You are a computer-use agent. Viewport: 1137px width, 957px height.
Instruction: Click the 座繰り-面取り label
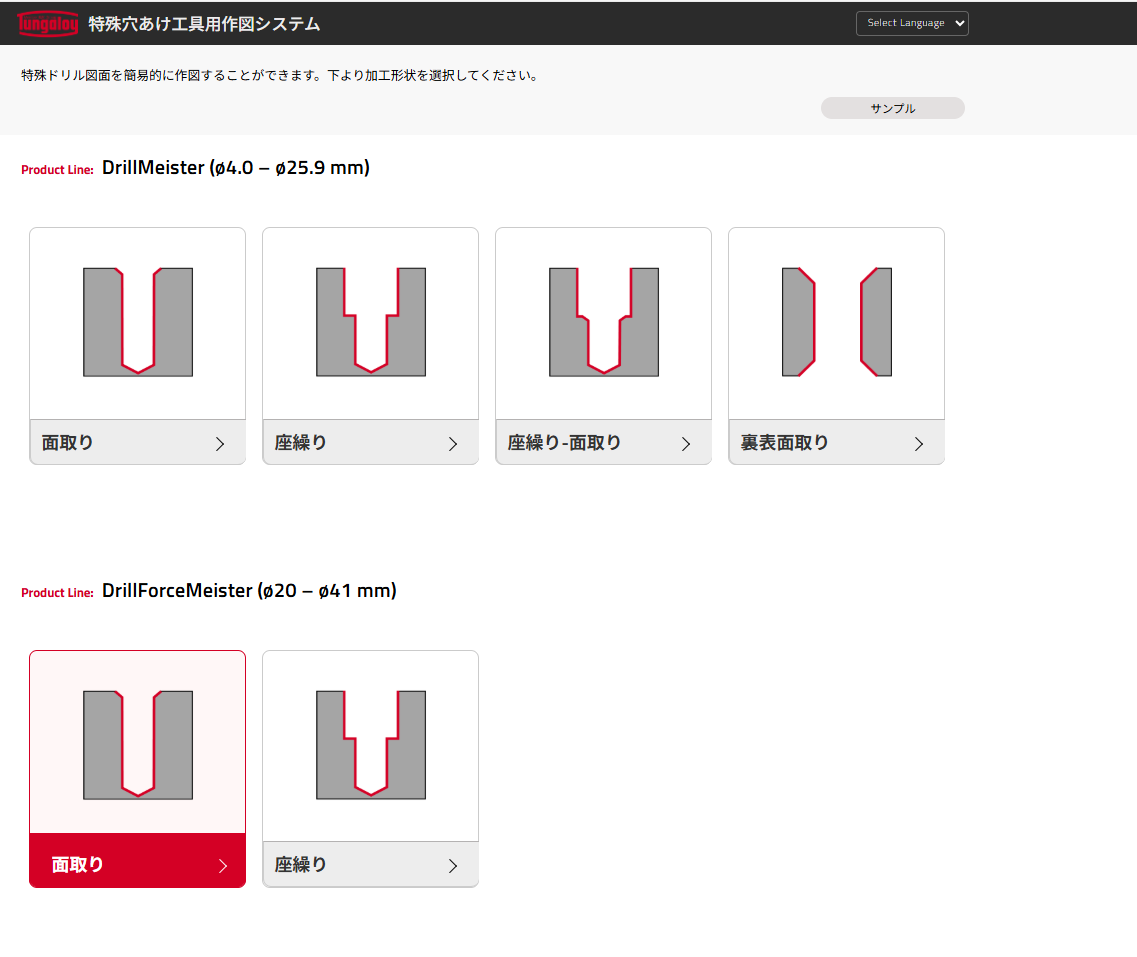coord(564,442)
